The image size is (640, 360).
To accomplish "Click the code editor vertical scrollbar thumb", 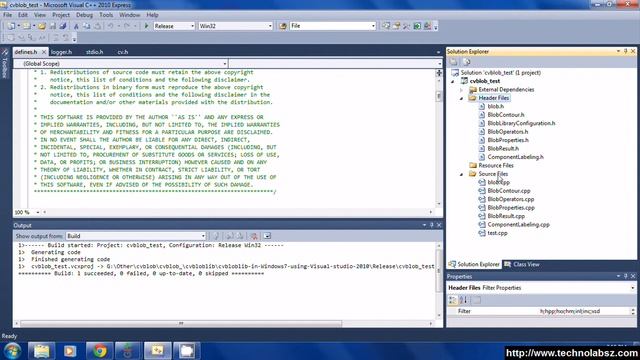I will (x=439, y=96).
